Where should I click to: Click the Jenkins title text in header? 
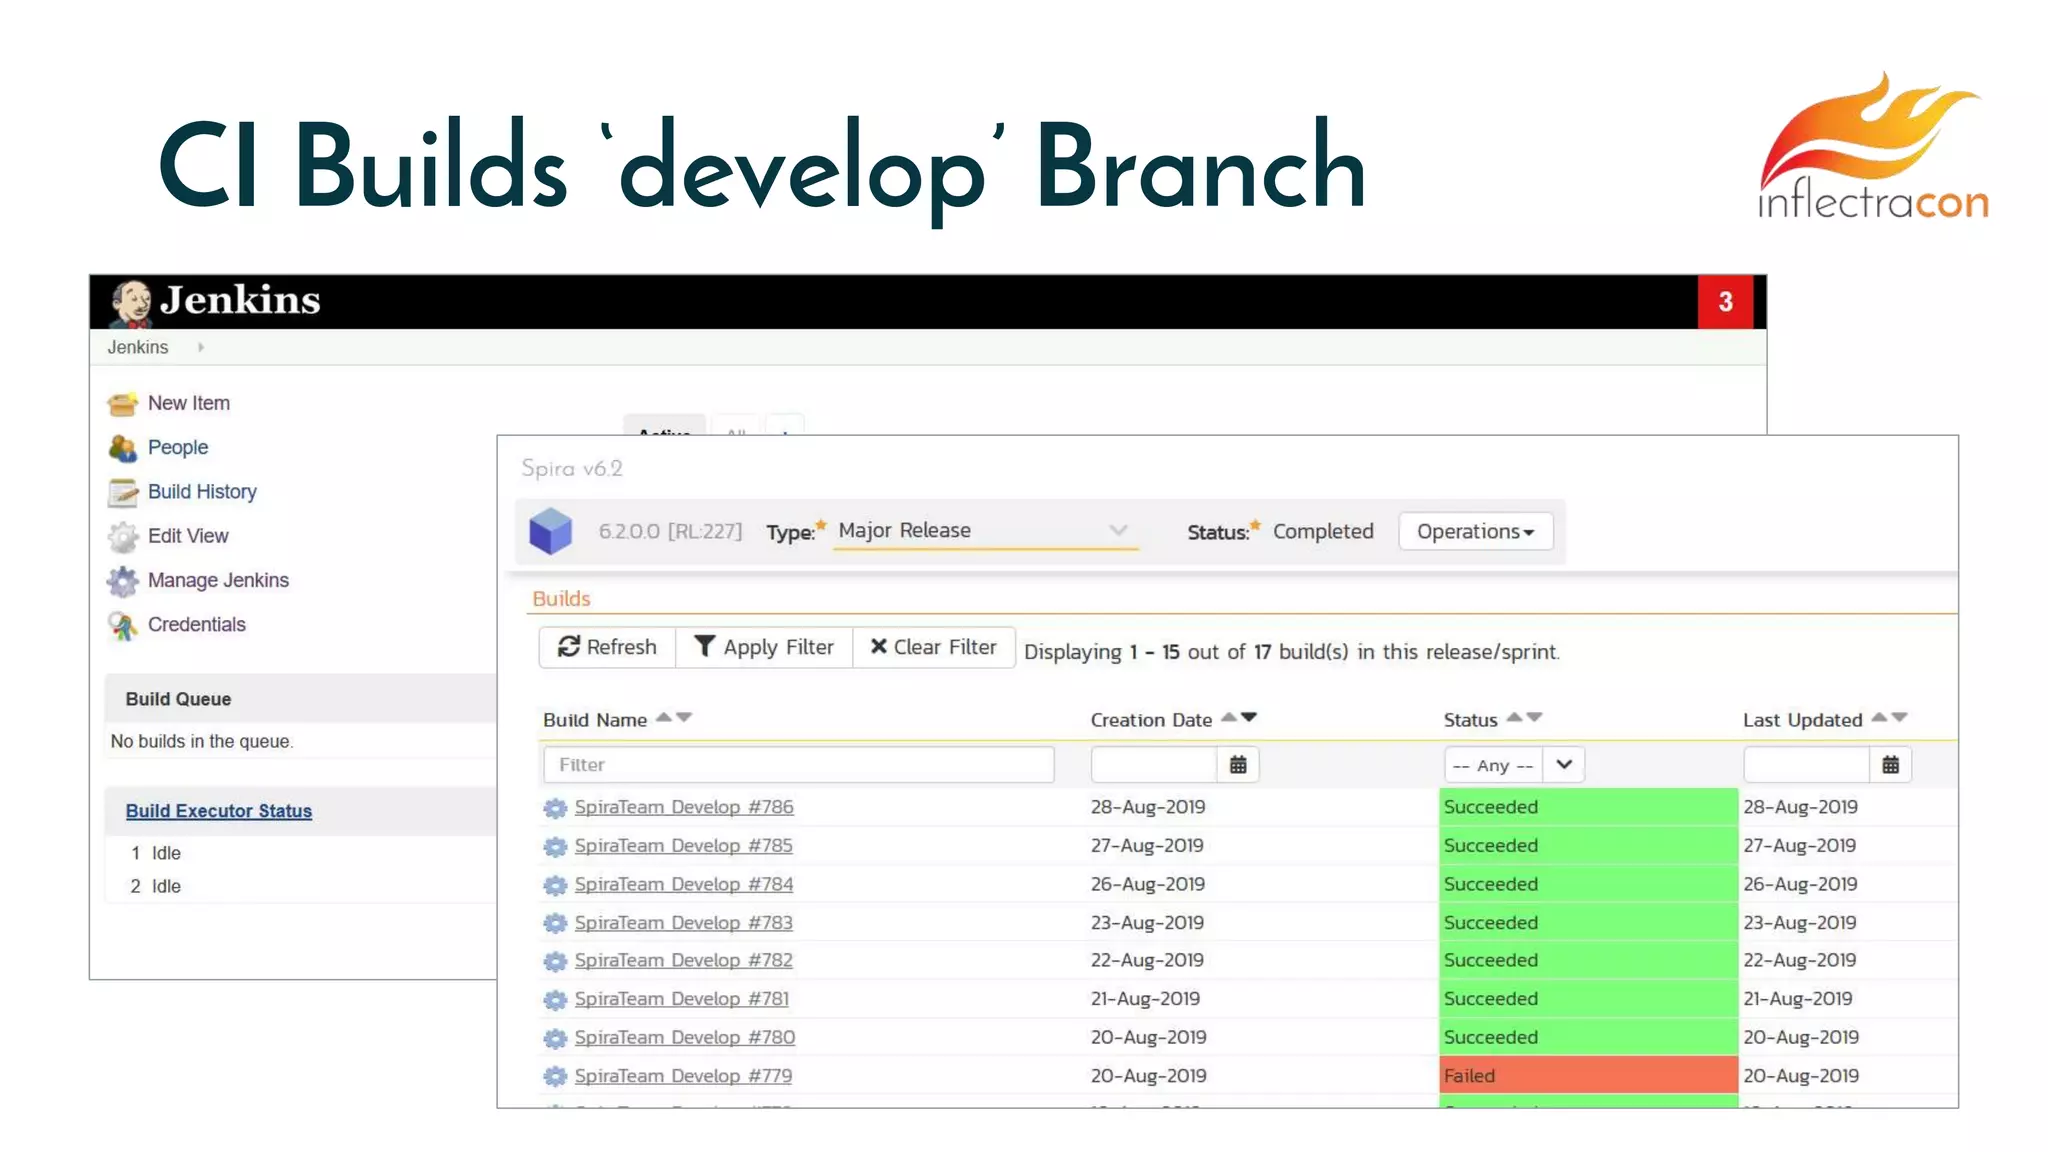[x=240, y=300]
